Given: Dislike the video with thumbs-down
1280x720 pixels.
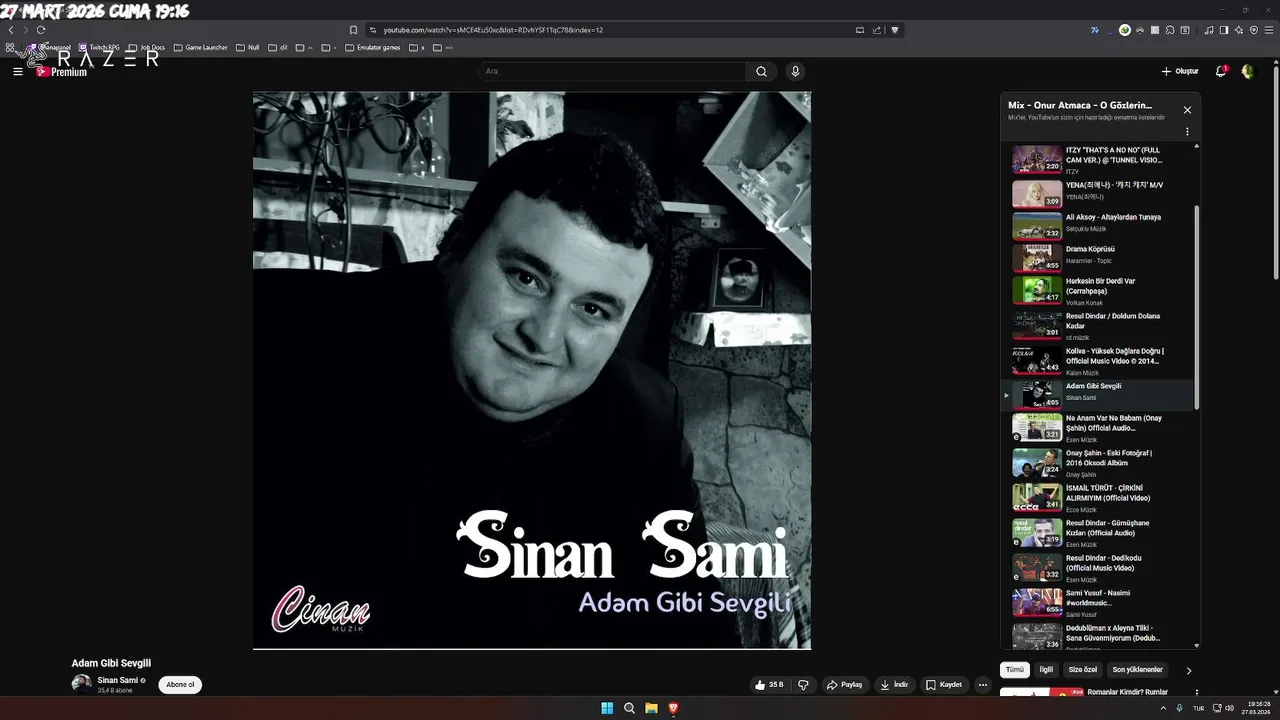Looking at the screenshot, I should tap(802, 685).
